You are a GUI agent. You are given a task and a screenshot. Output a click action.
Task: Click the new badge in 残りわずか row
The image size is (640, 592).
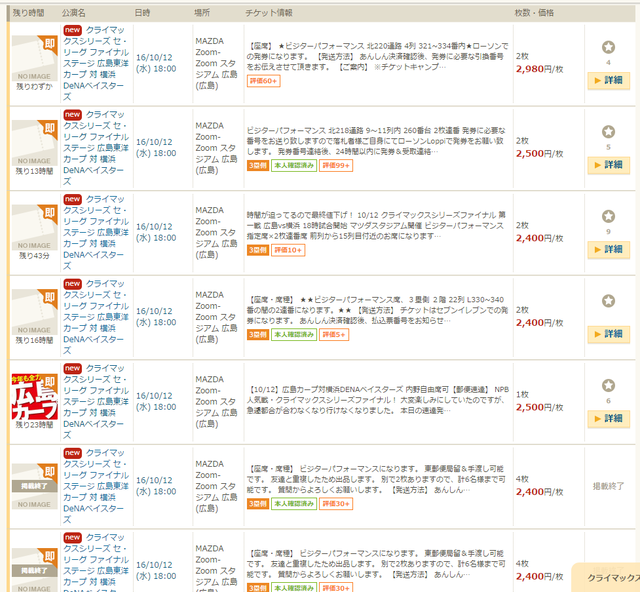point(73,30)
